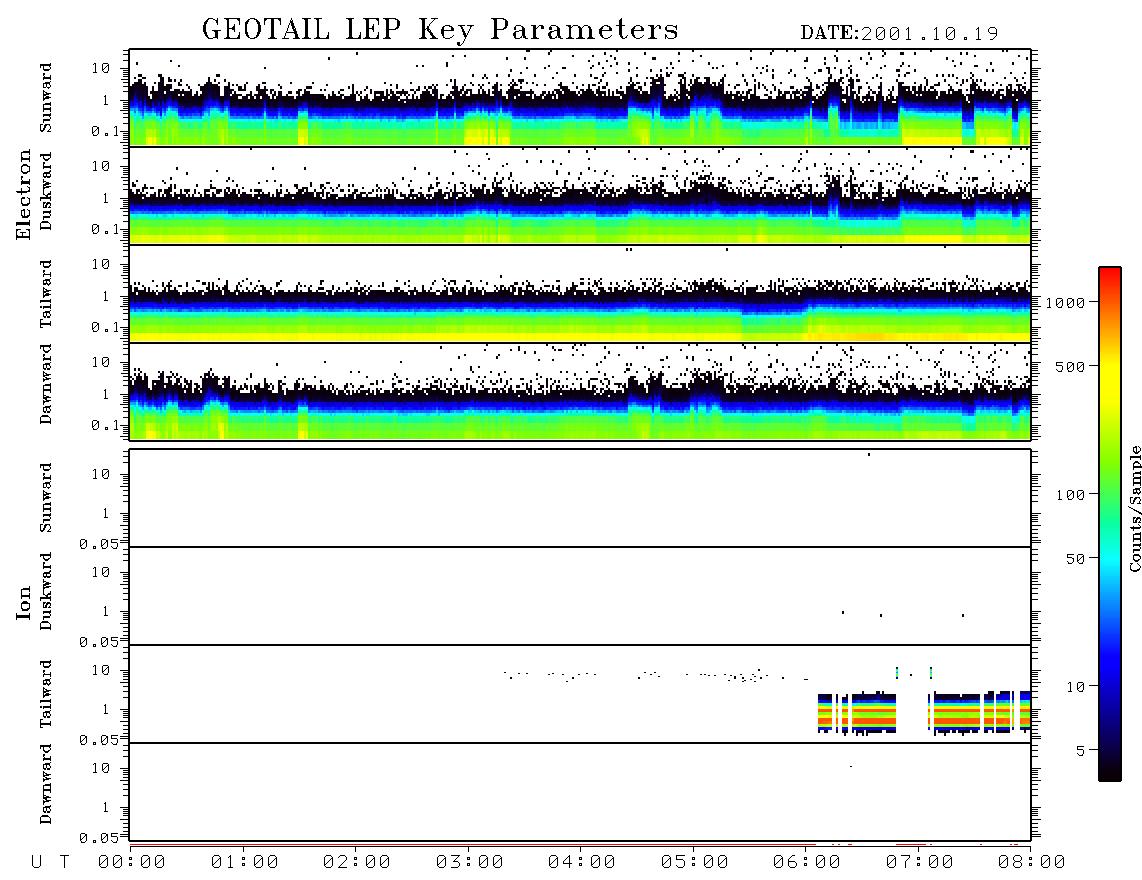
Task: Click the 01:00 time axis label
Action: (244, 863)
